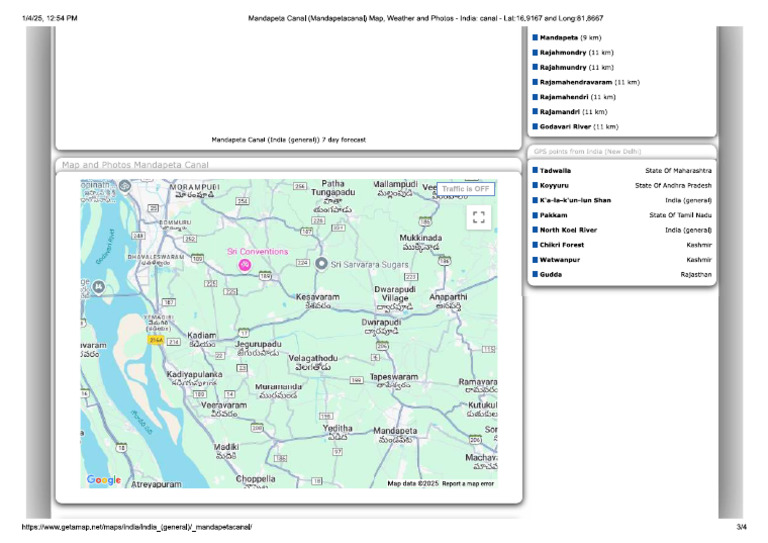Click the Report a map error link
Image resolution: width=768 pixels, height=543 pixels.
click(x=468, y=483)
